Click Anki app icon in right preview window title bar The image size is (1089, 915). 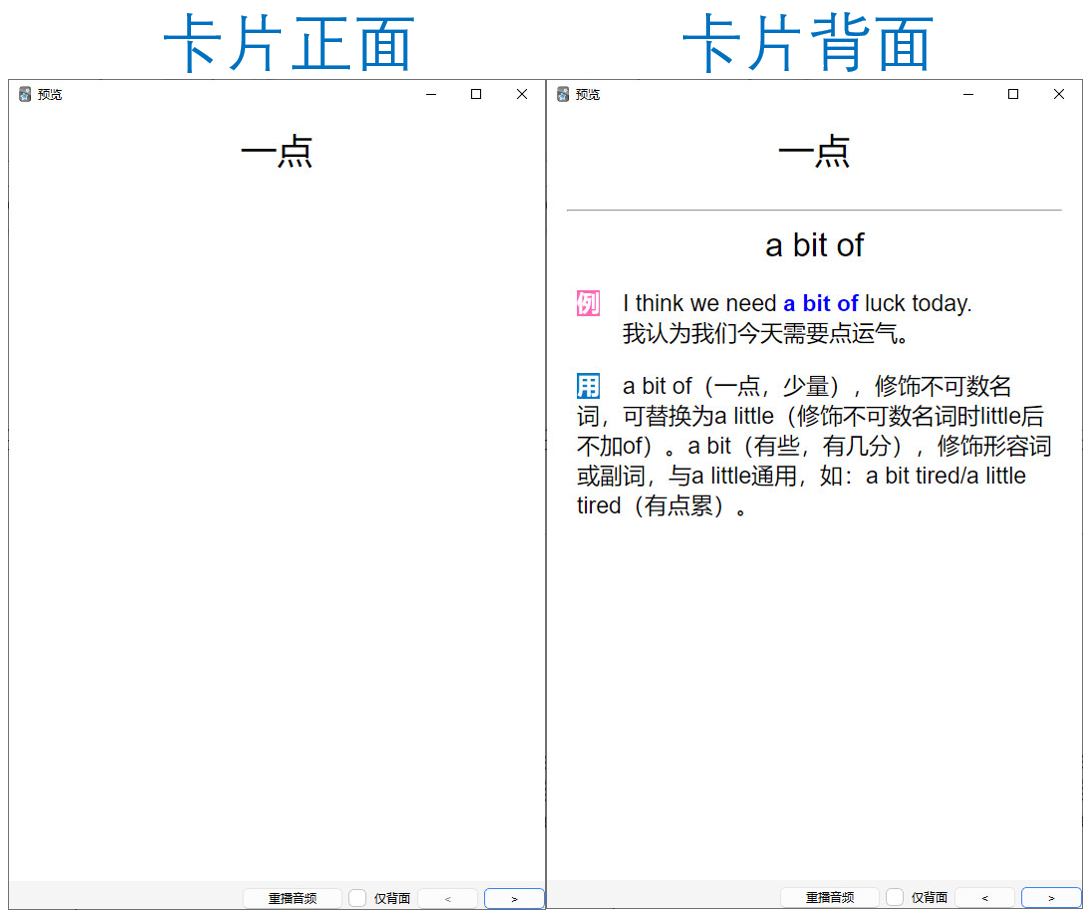pos(563,94)
